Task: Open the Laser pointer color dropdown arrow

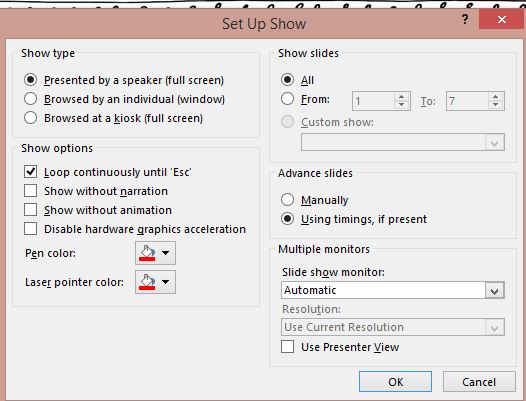Action: (x=166, y=282)
